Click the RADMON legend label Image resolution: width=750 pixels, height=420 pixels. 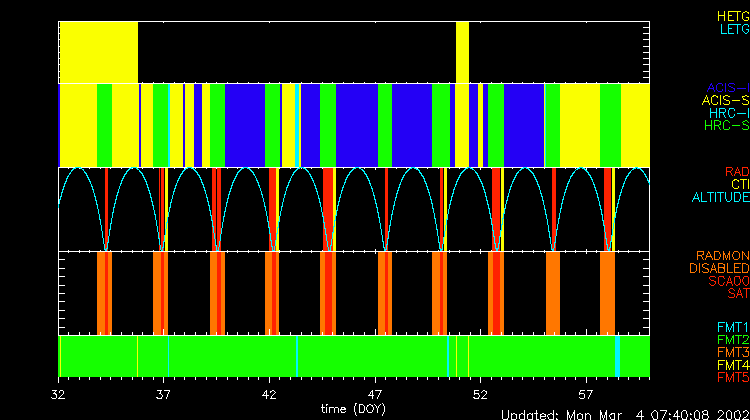click(x=722, y=256)
